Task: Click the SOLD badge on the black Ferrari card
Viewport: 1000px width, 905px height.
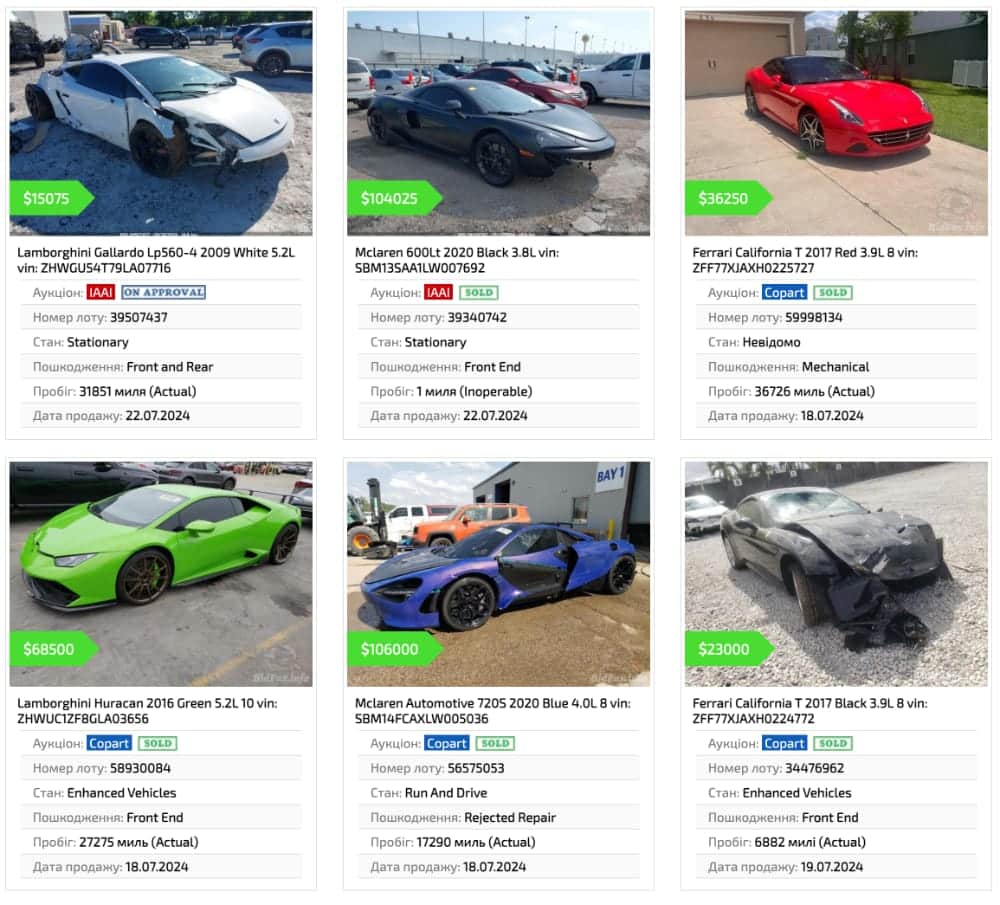Action: pyautogui.click(x=833, y=744)
